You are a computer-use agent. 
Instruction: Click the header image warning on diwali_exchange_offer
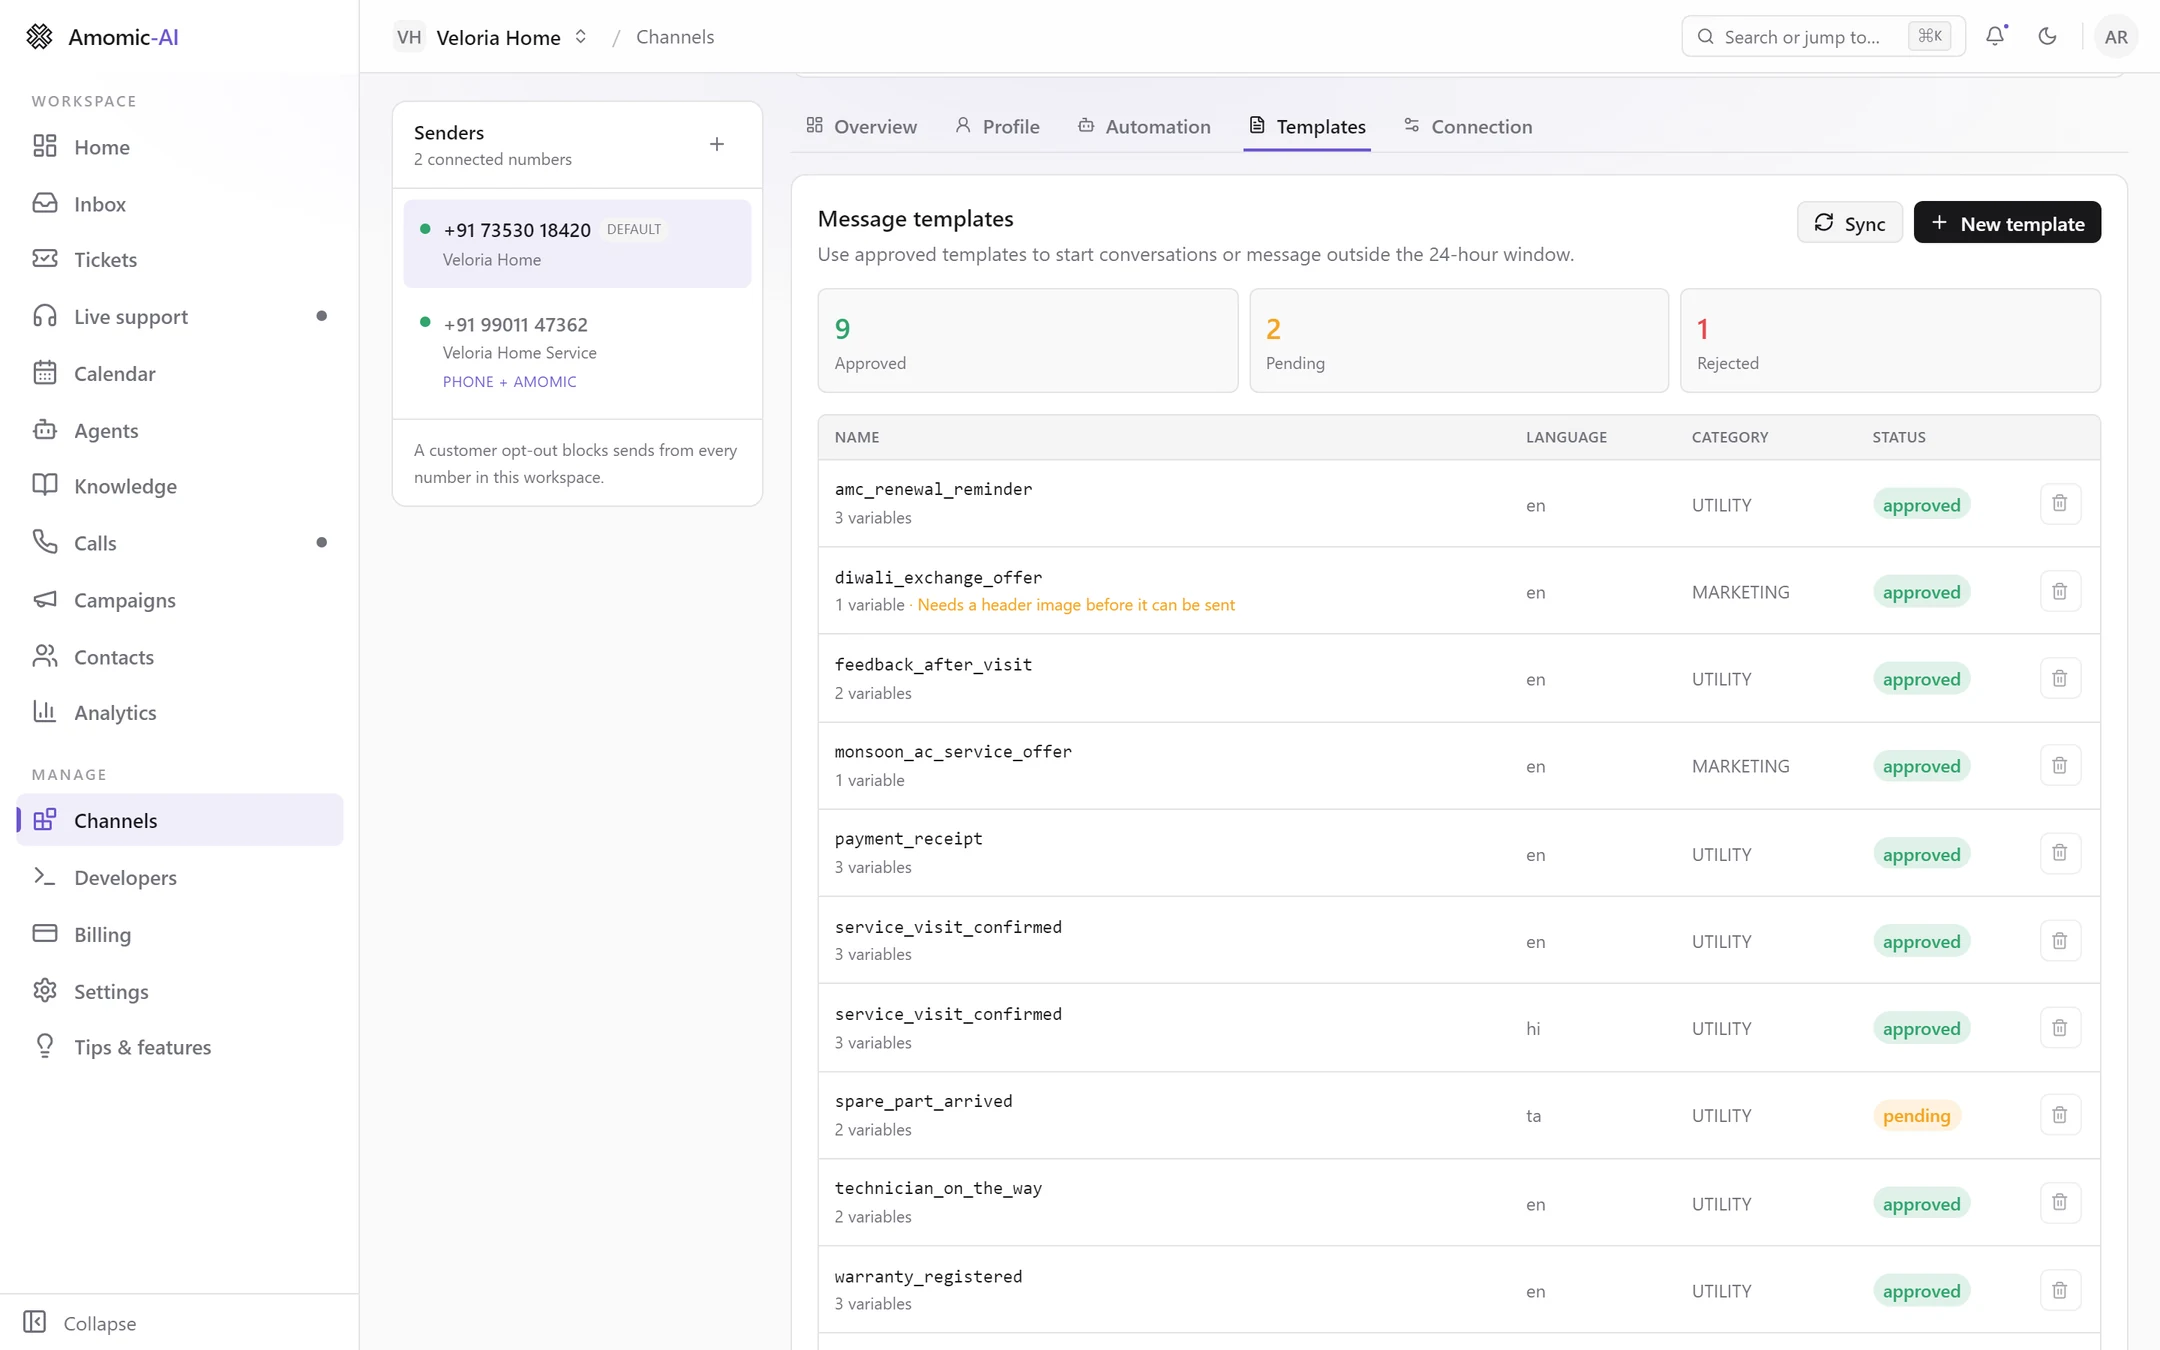point(1076,605)
